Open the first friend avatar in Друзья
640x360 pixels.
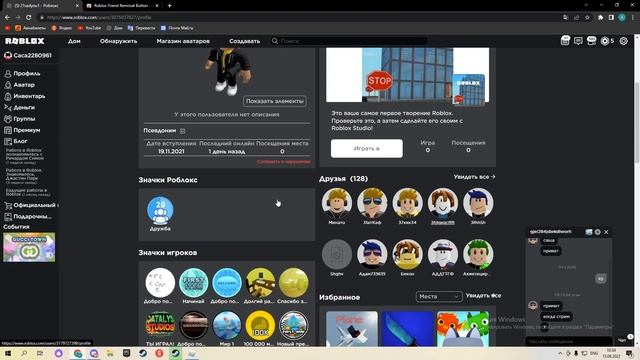(x=337, y=203)
